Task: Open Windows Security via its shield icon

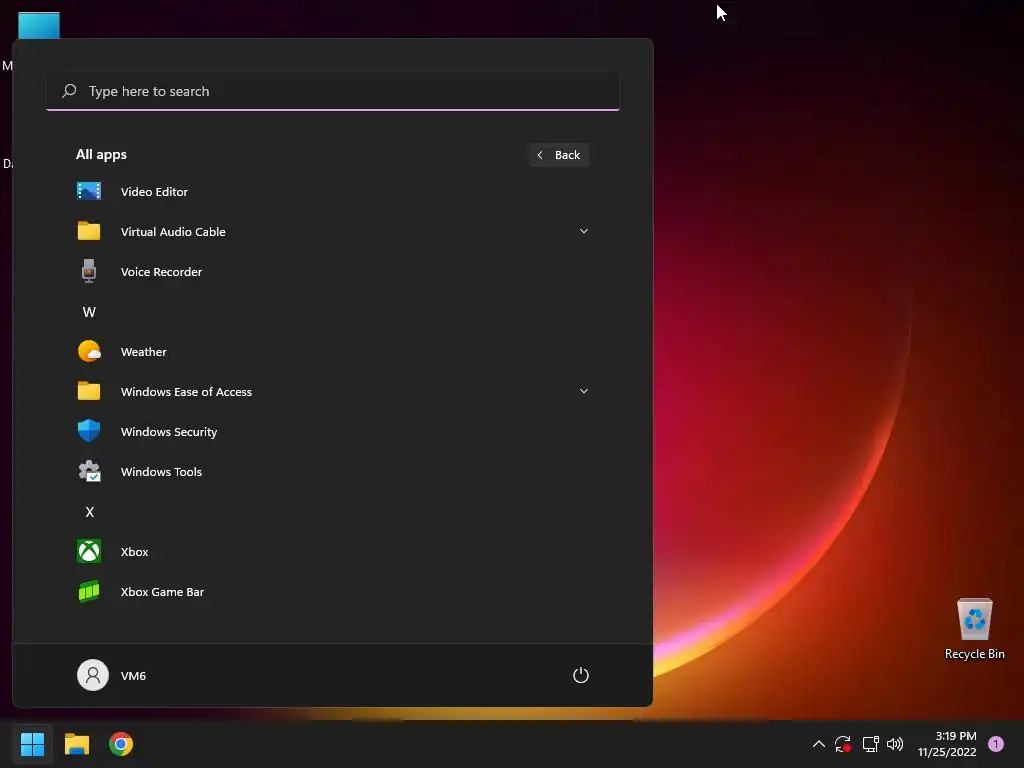Action: [x=89, y=431]
